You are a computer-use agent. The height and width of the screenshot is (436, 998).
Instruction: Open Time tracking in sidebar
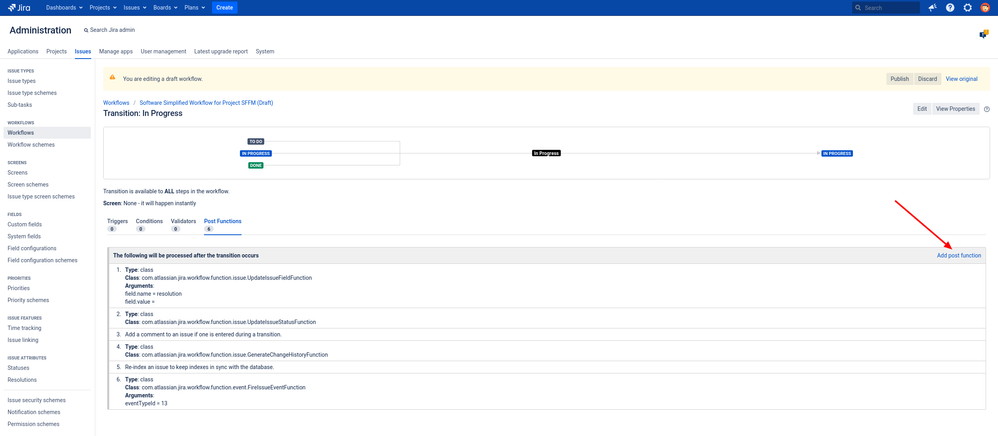point(24,328)
